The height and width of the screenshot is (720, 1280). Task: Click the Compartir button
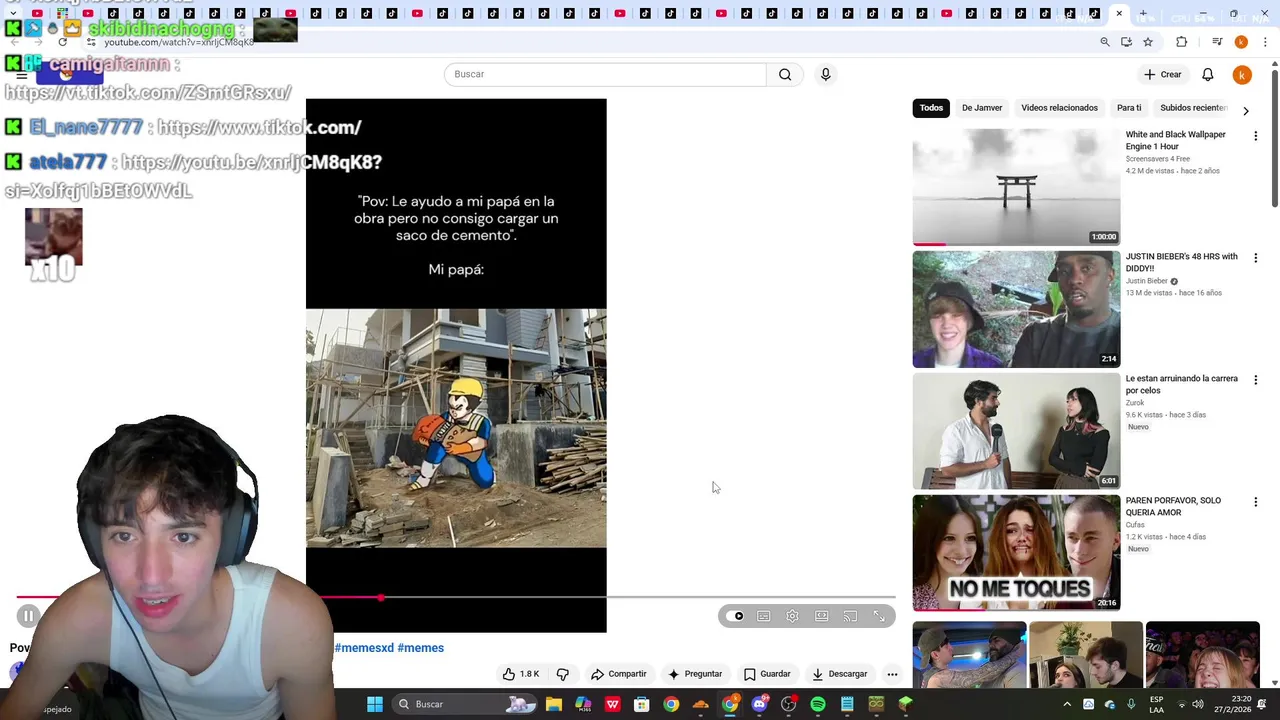coord(619,674)
